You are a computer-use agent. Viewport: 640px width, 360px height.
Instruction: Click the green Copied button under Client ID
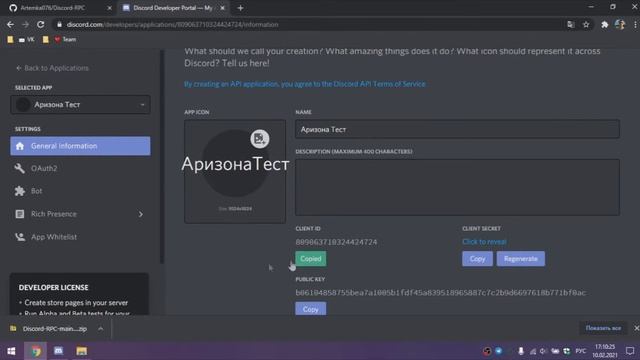point(311,259)
